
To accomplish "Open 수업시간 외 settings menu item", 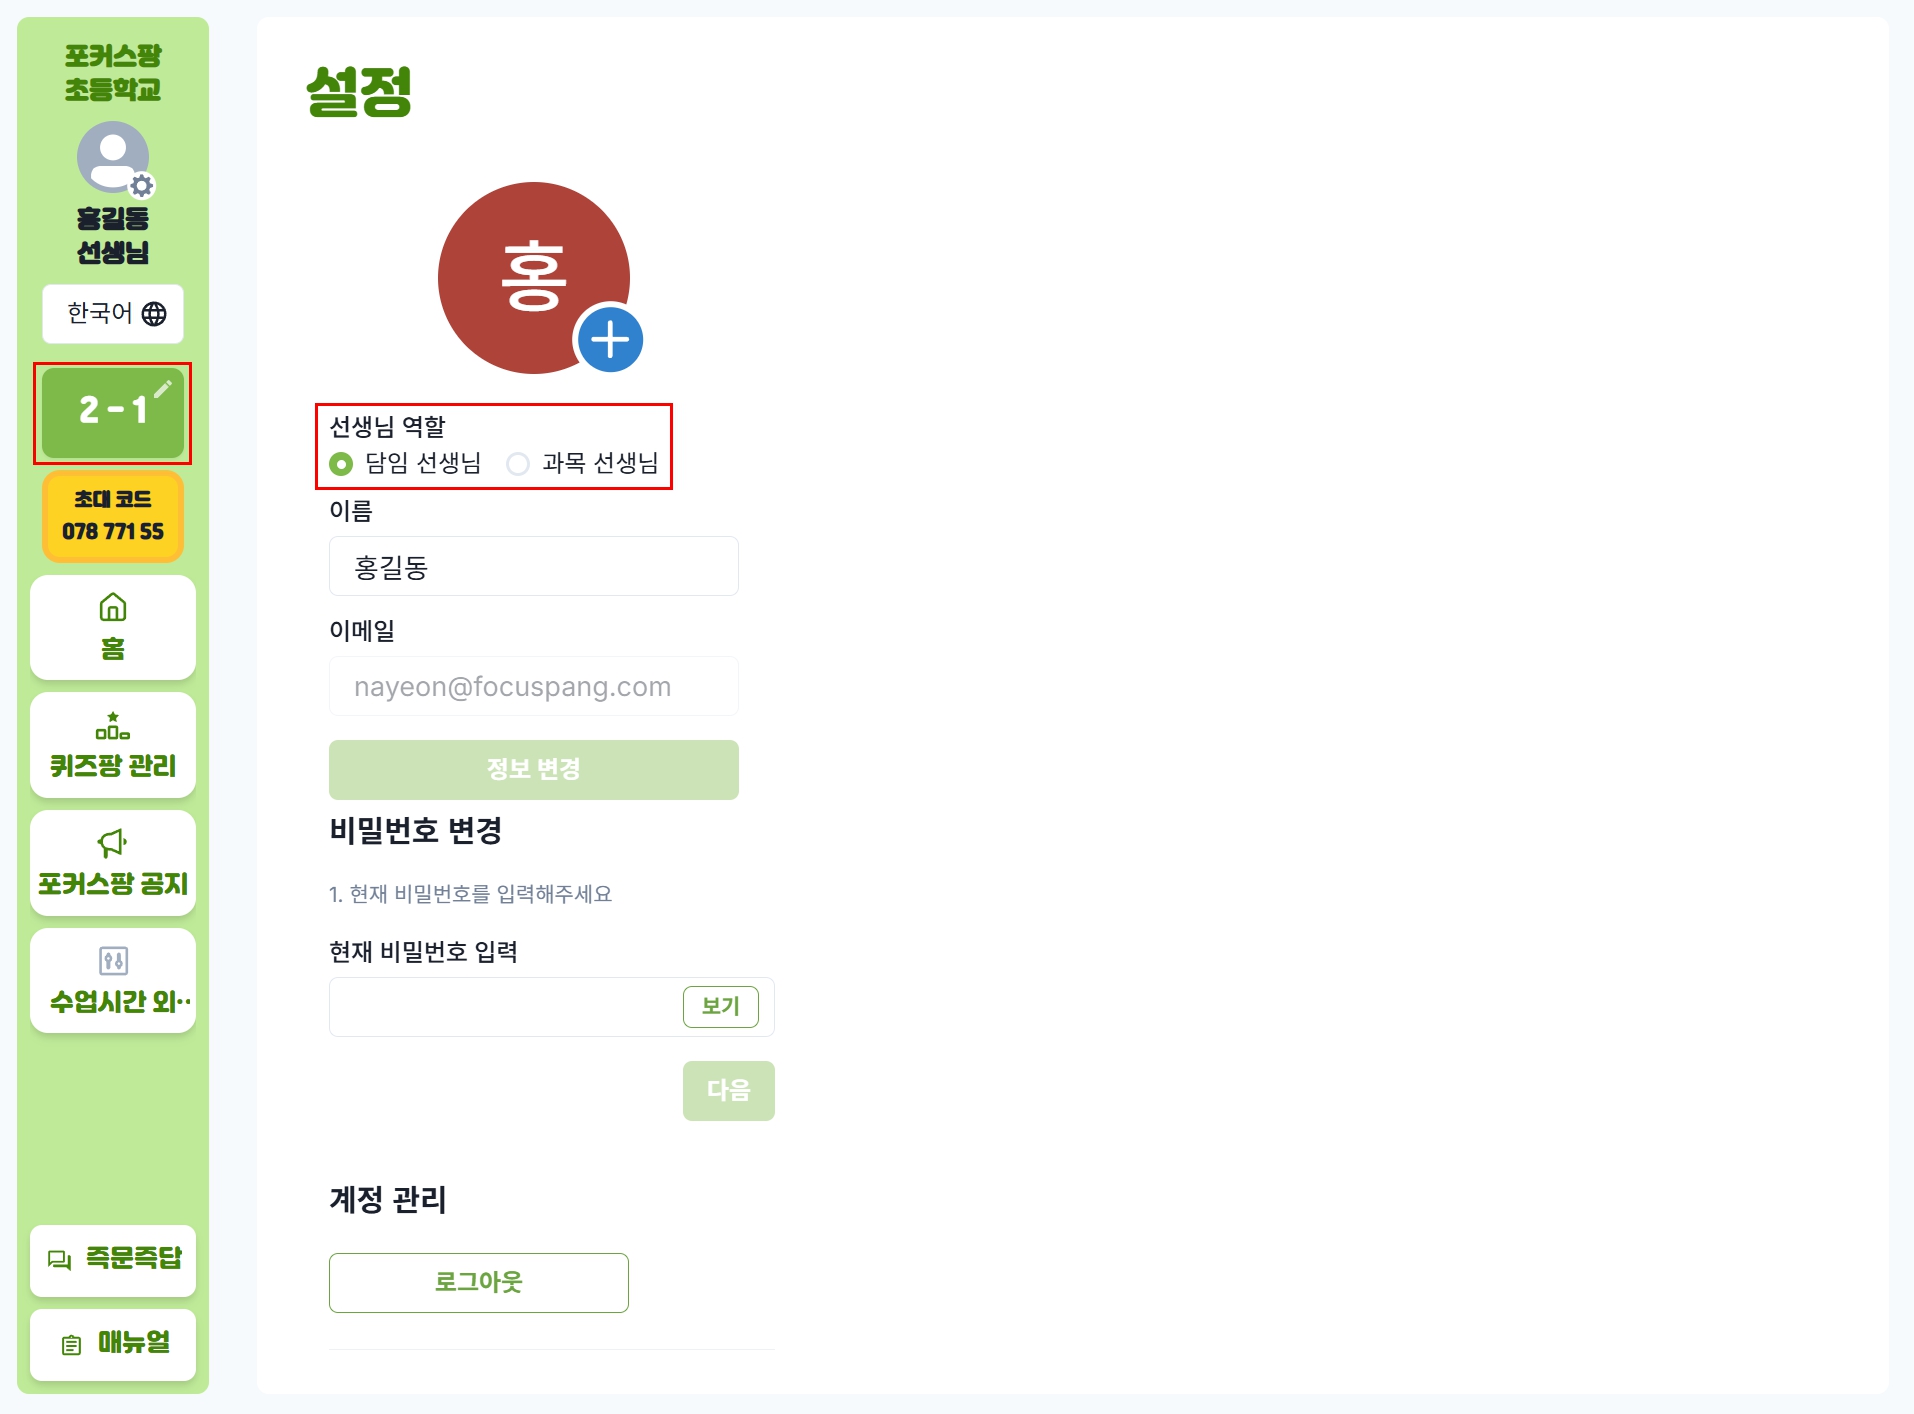I will [x=113, y=981].
